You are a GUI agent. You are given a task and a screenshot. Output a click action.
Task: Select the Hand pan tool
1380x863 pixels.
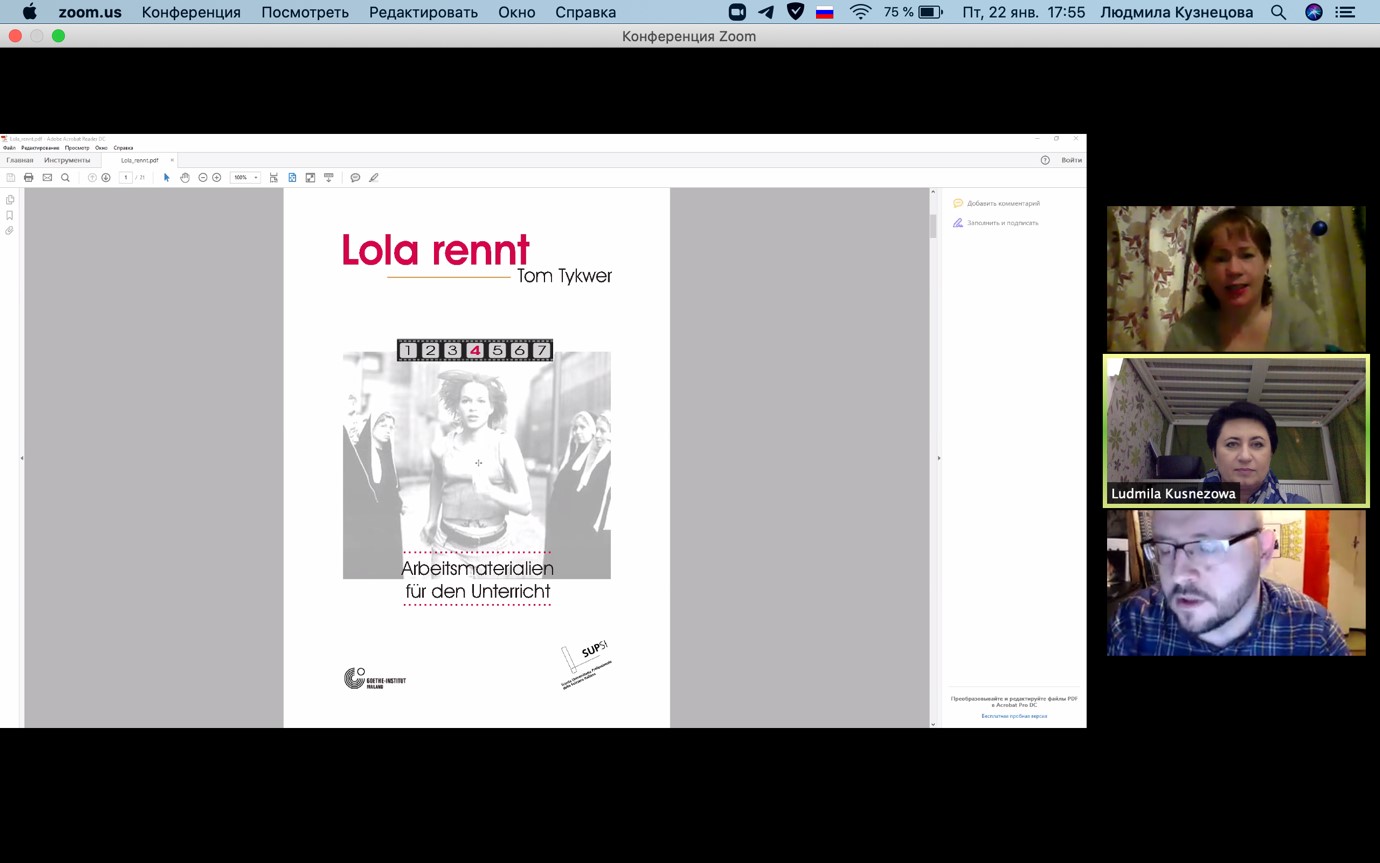coord(185,177)
